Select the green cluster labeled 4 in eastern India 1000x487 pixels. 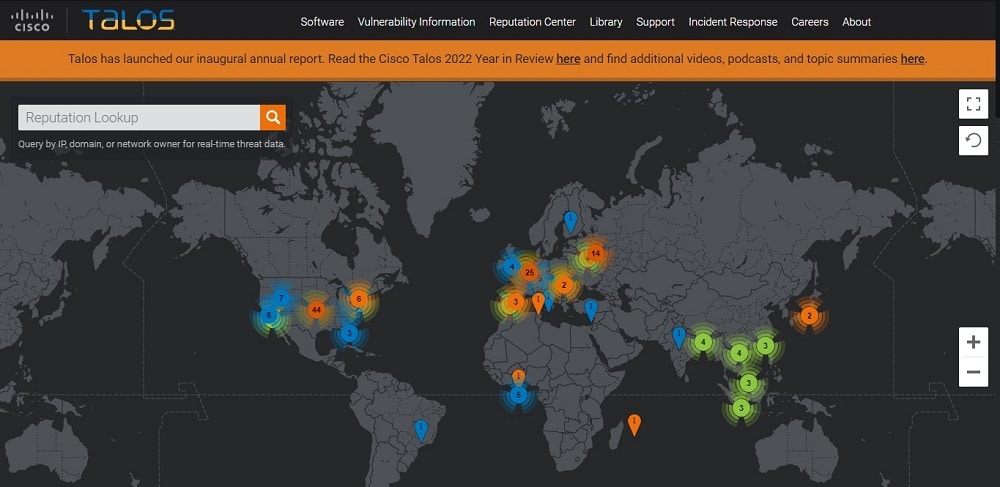703,342
